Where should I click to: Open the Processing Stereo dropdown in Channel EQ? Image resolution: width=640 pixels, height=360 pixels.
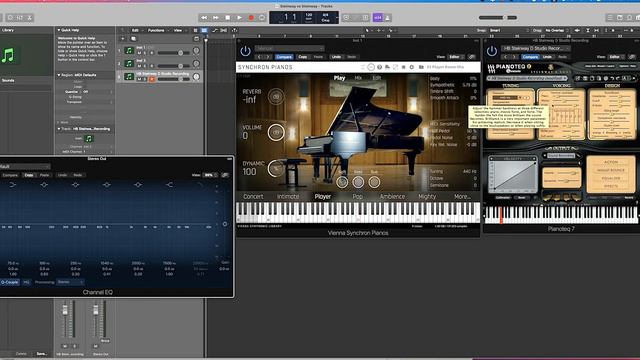coord(70,282)
